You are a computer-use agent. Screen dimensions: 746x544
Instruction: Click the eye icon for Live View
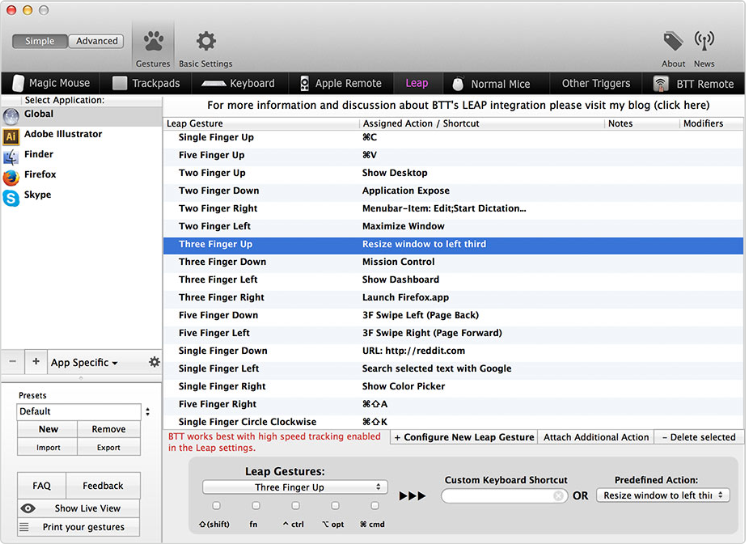point(28,508)
